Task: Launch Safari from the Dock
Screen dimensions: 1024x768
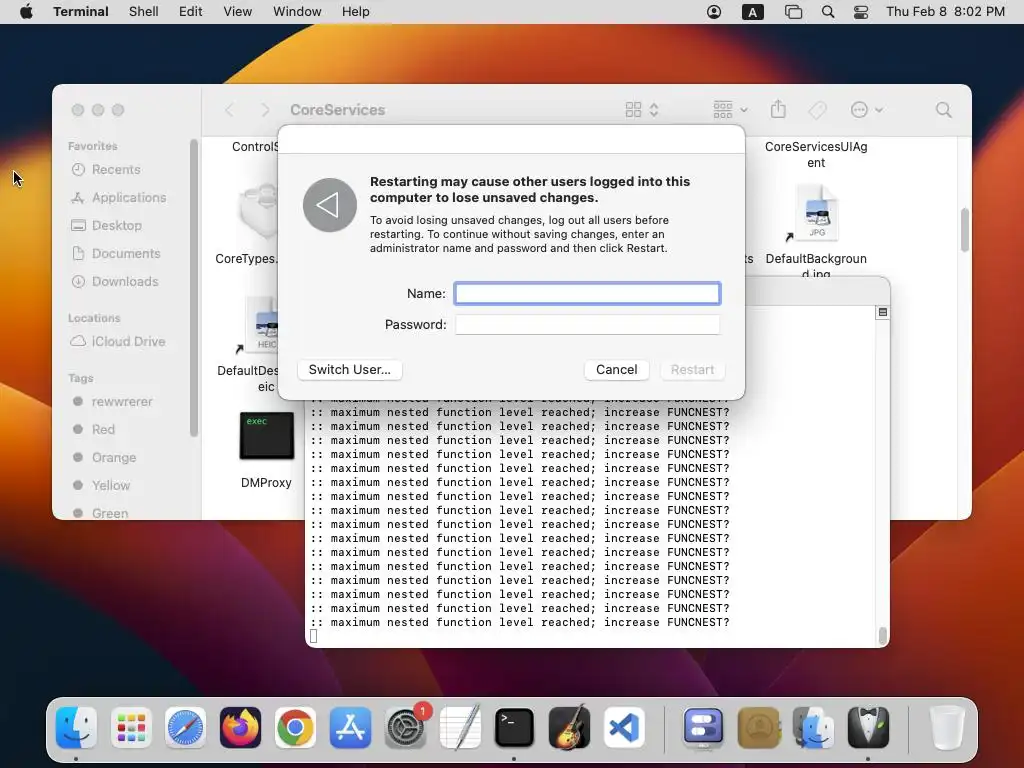Action: click(x=185, y=728)
